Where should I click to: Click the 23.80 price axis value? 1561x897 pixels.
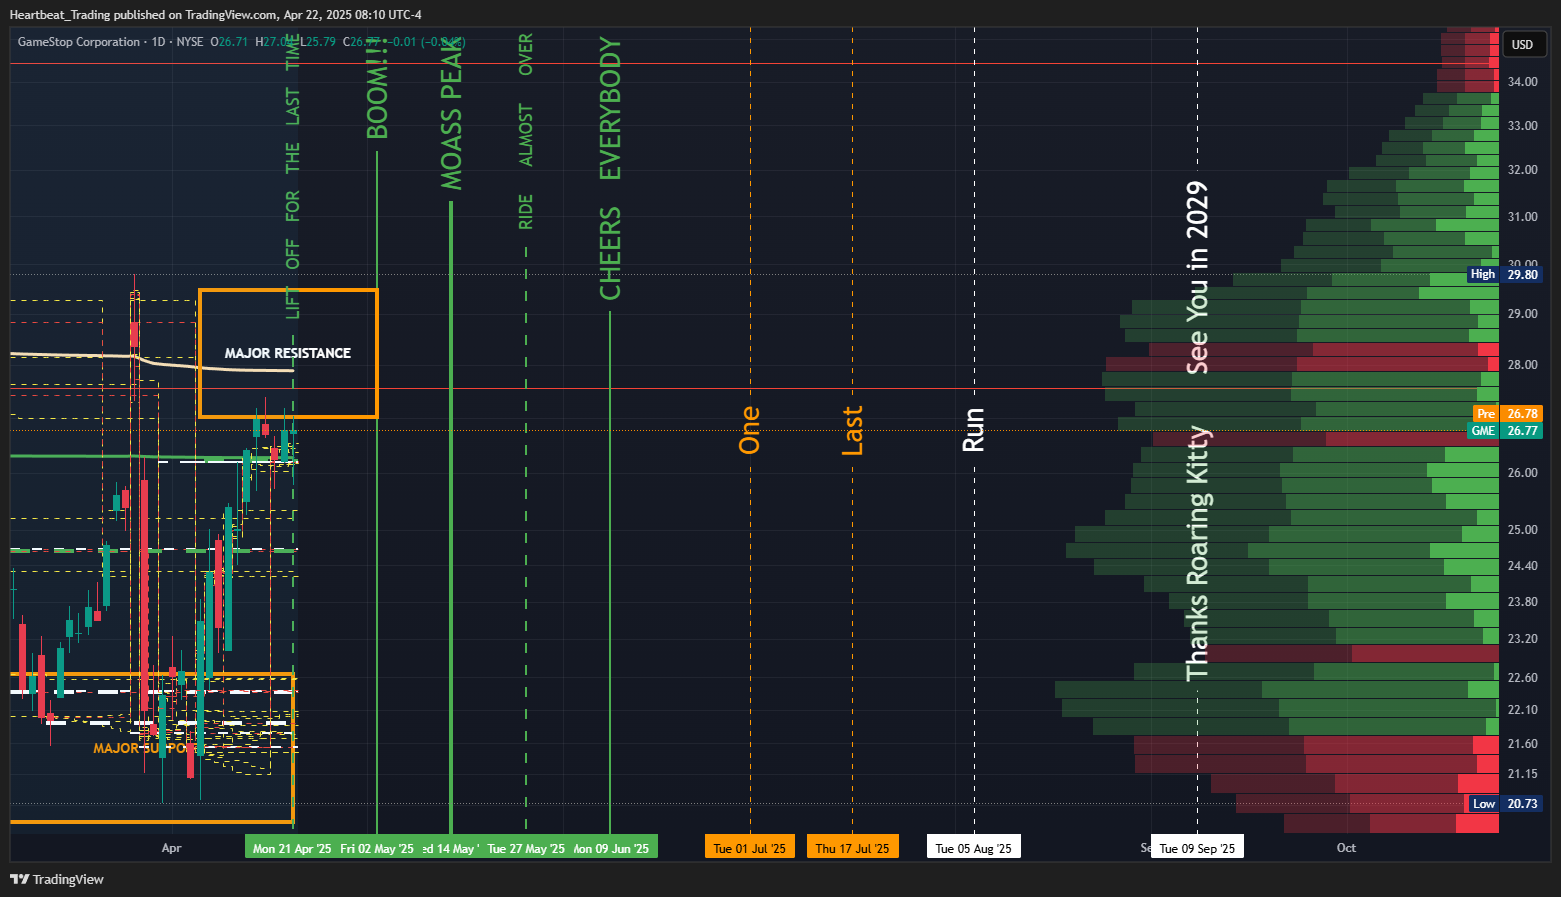[x=1523, y=602]
